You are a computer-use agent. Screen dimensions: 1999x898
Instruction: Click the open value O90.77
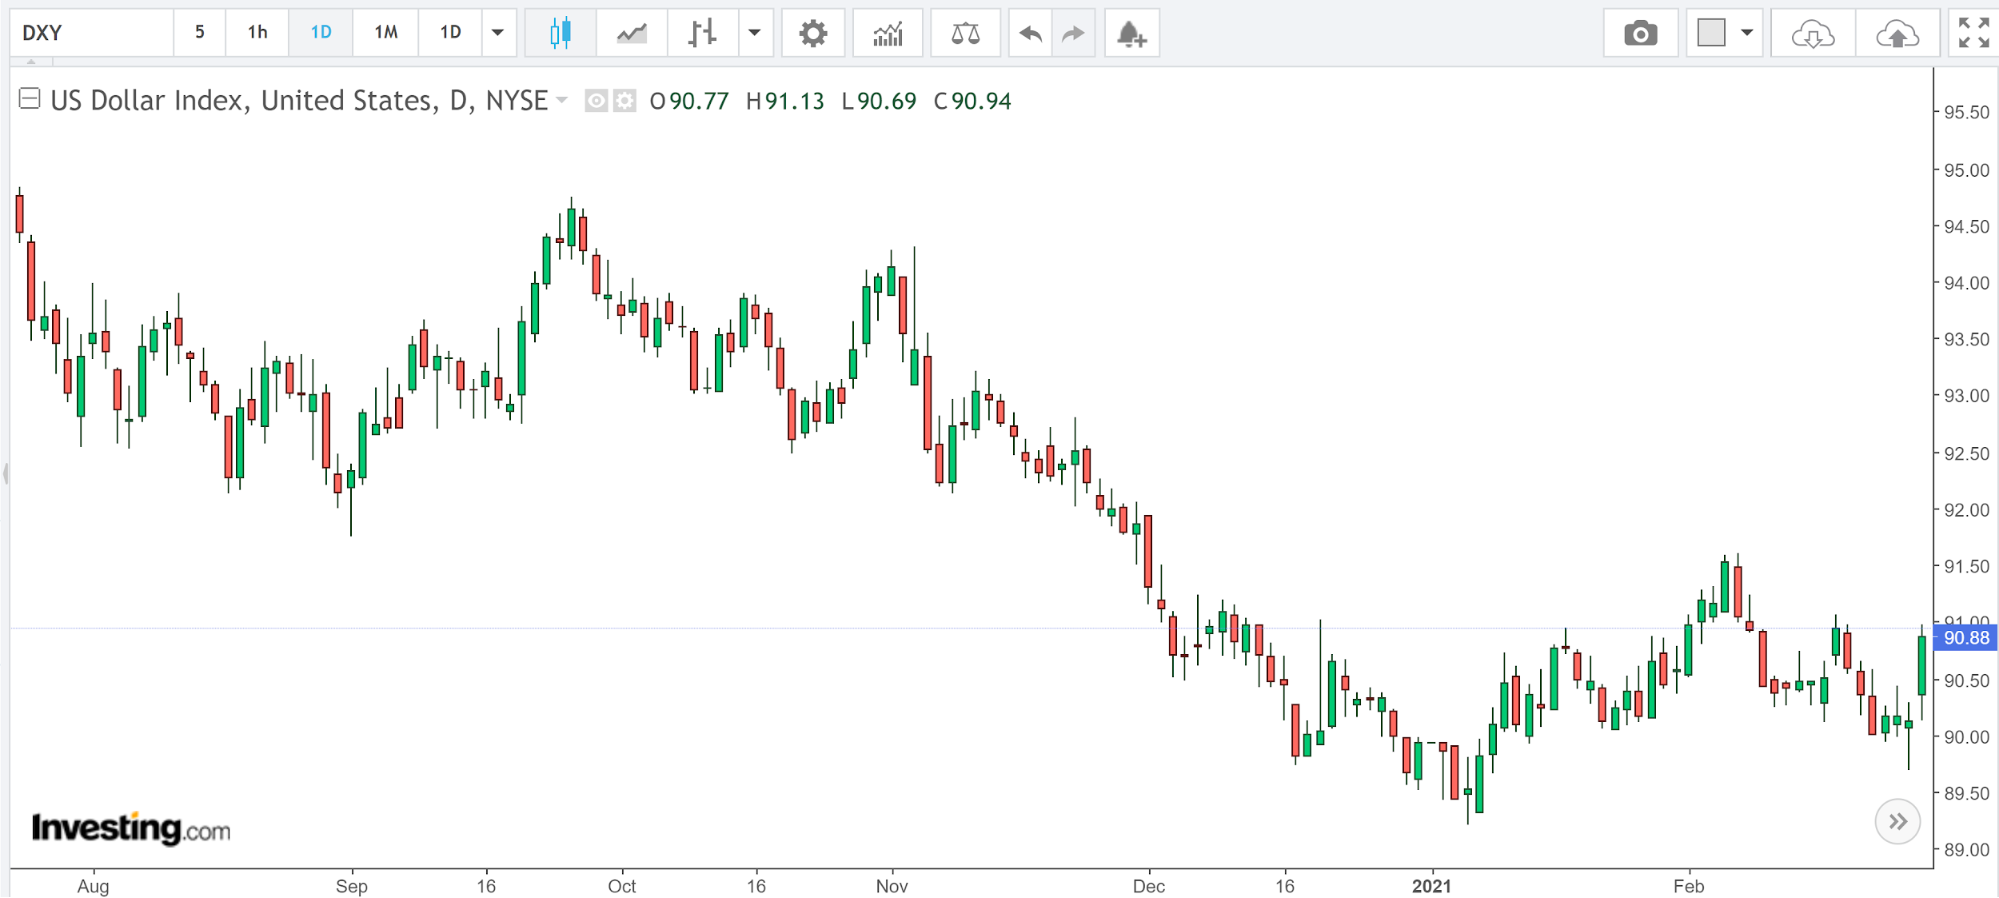[x=689, y=101]
